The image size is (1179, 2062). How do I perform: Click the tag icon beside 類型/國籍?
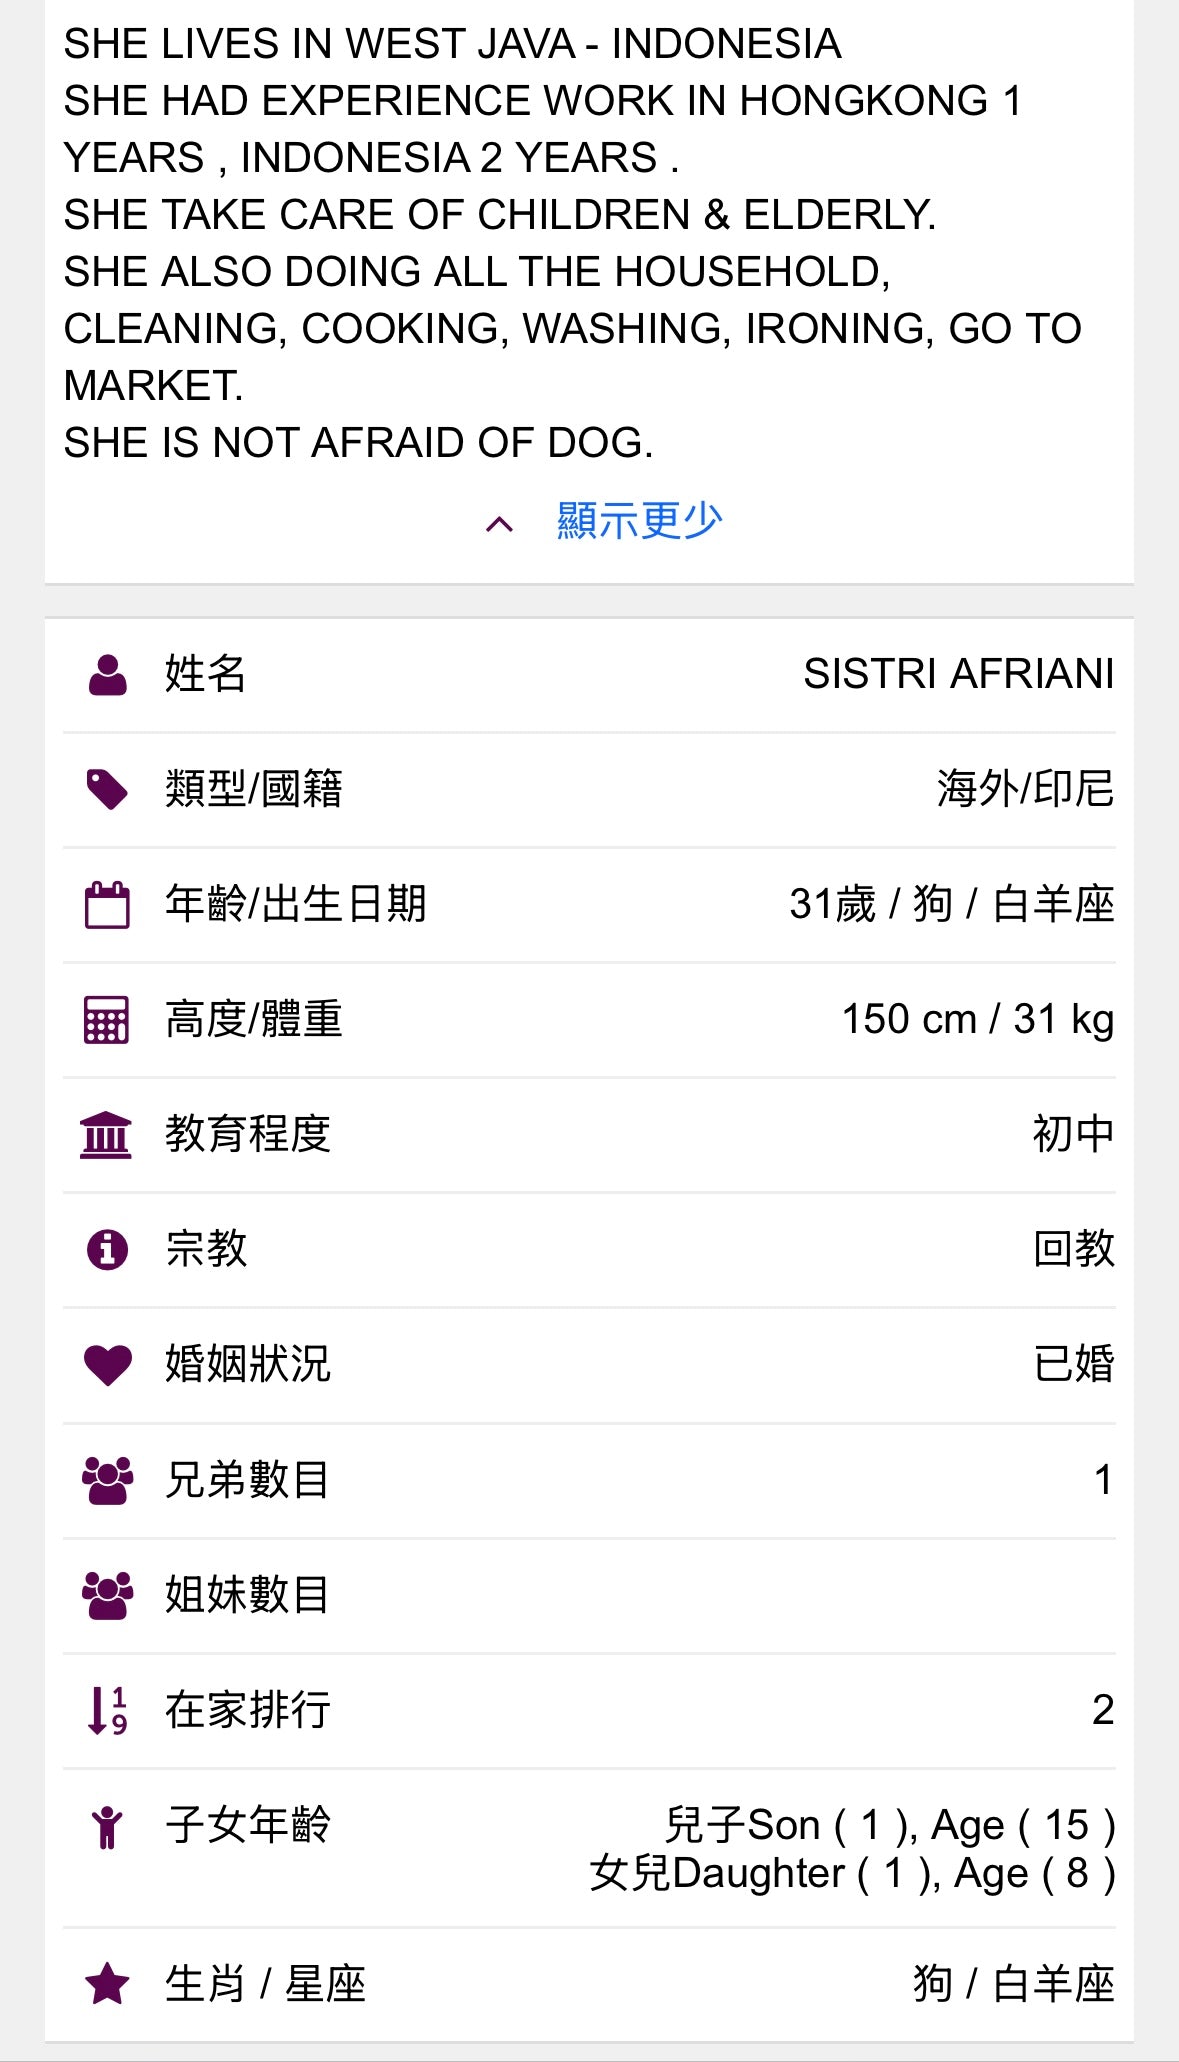107,789
